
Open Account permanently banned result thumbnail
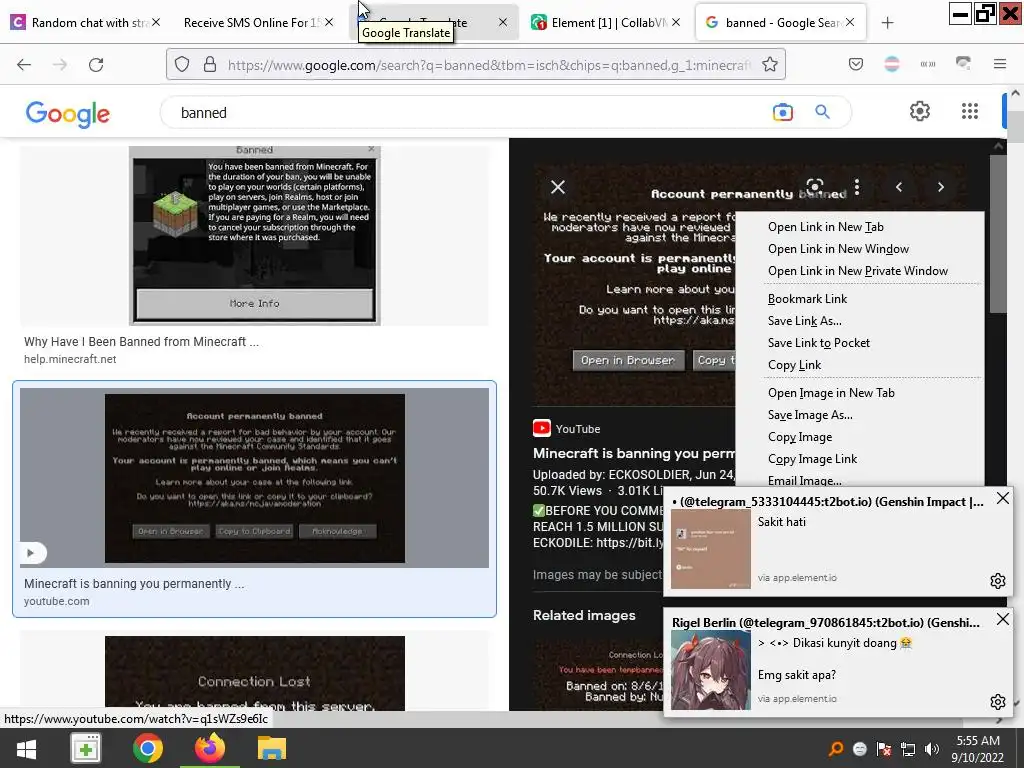[255, 477]
